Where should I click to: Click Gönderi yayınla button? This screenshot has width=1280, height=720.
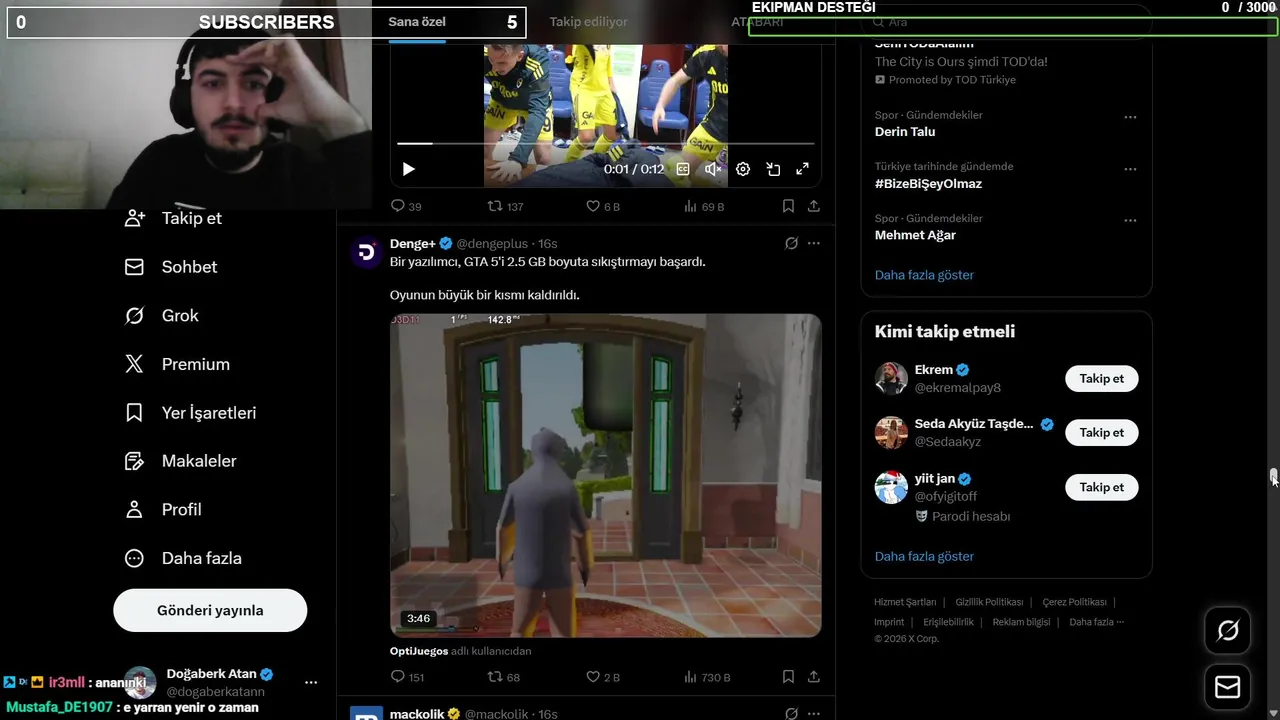(210, 610)
